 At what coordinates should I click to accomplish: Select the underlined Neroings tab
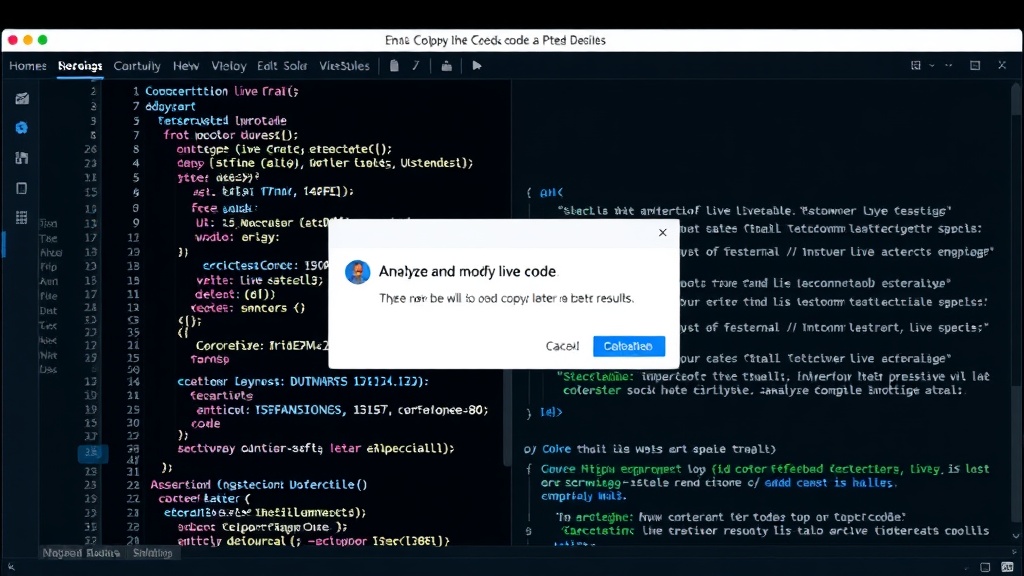80,66
